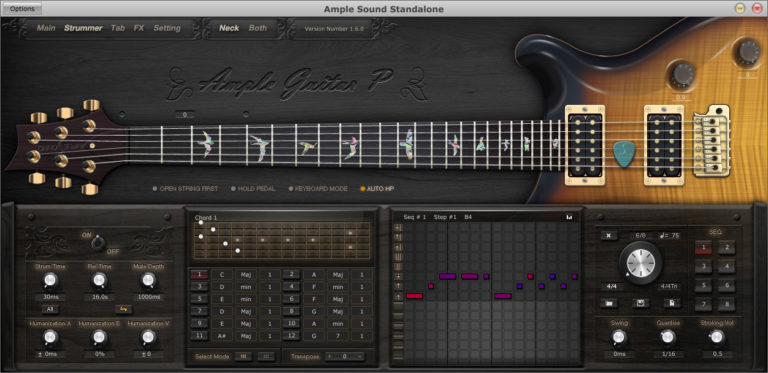Viewport: 768px width, 373px height.
Task: Click the Mute Depth knob
Action: [147, 280]
